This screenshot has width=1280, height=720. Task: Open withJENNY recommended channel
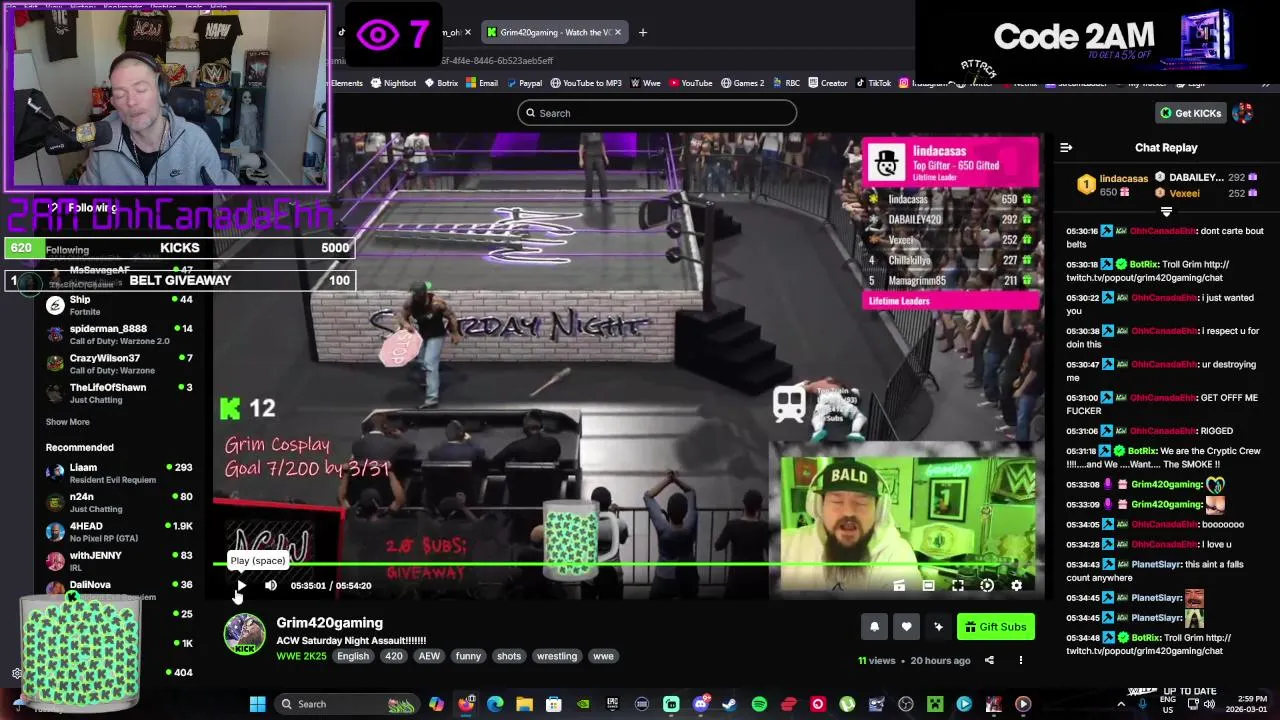[118, 561]
